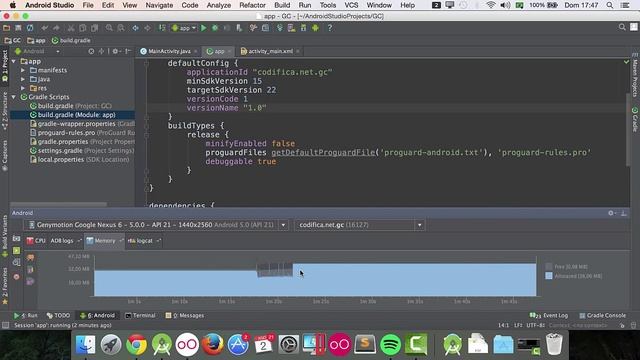Image resolution: width=640 pixels, height=360 pixels.
Task: Open the Genymotion device selector dropdown arrow
Action: (283, 225)
